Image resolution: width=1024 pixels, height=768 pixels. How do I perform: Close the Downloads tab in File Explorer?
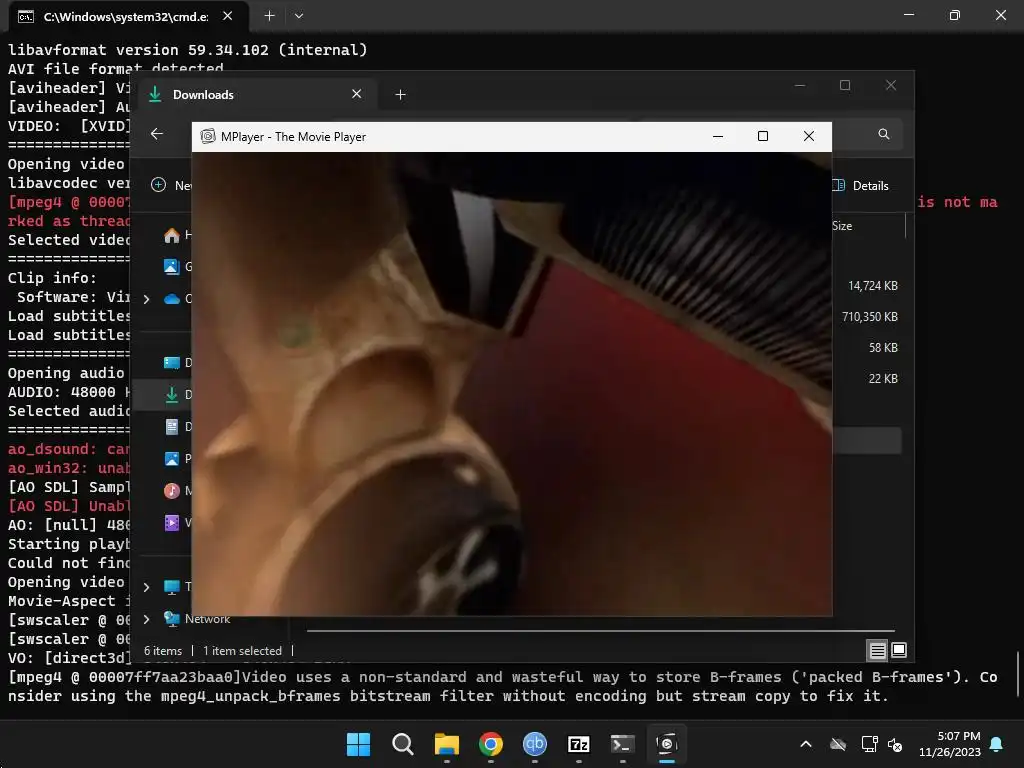click(357, 94)
